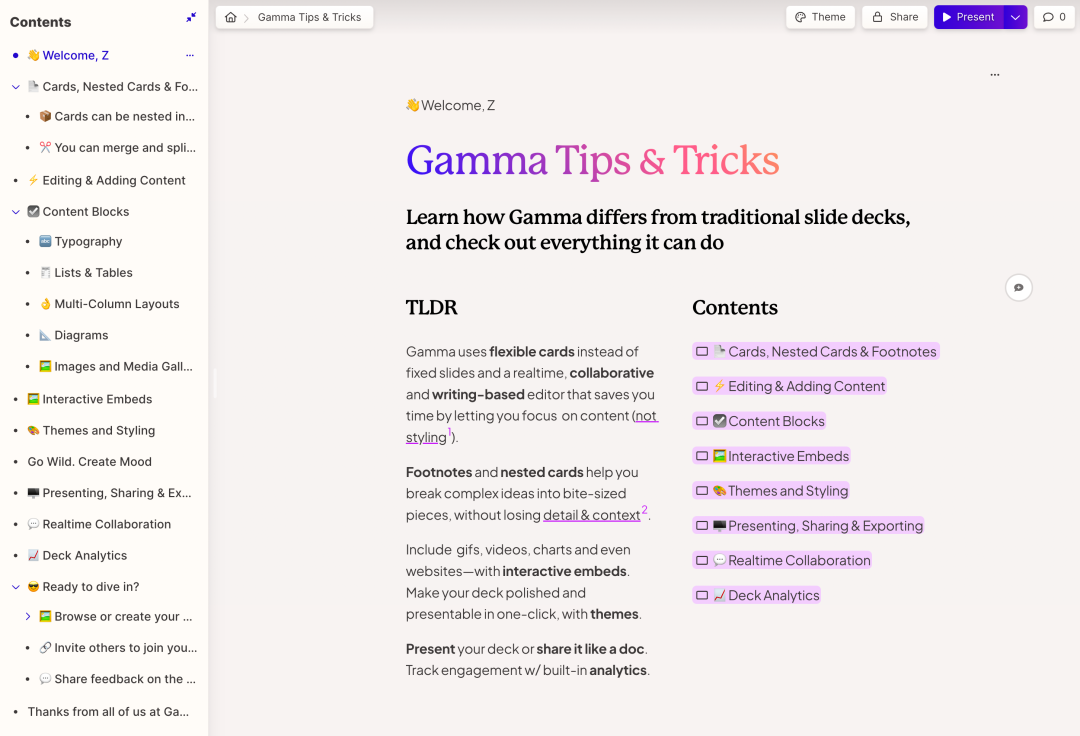Go to Themes and Styling in sidebar
Viewport: 1080px width, 736px height.
point(91,430)
